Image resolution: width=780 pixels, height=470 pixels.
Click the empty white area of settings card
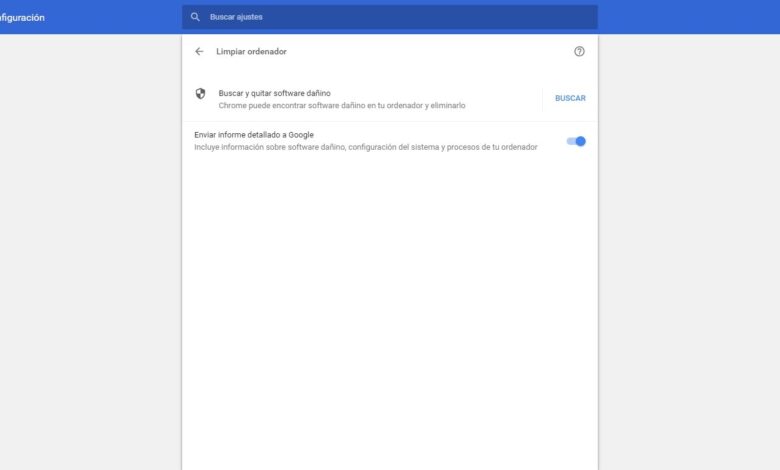(x=390, y=308)
